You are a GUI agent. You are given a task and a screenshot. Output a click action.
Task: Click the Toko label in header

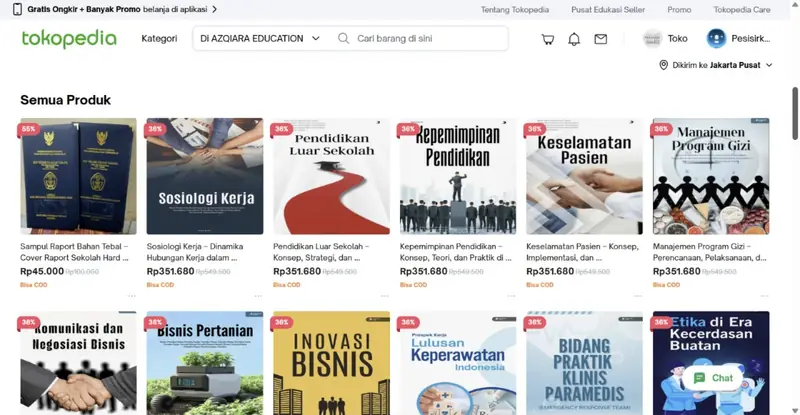[x=678, y=38]
